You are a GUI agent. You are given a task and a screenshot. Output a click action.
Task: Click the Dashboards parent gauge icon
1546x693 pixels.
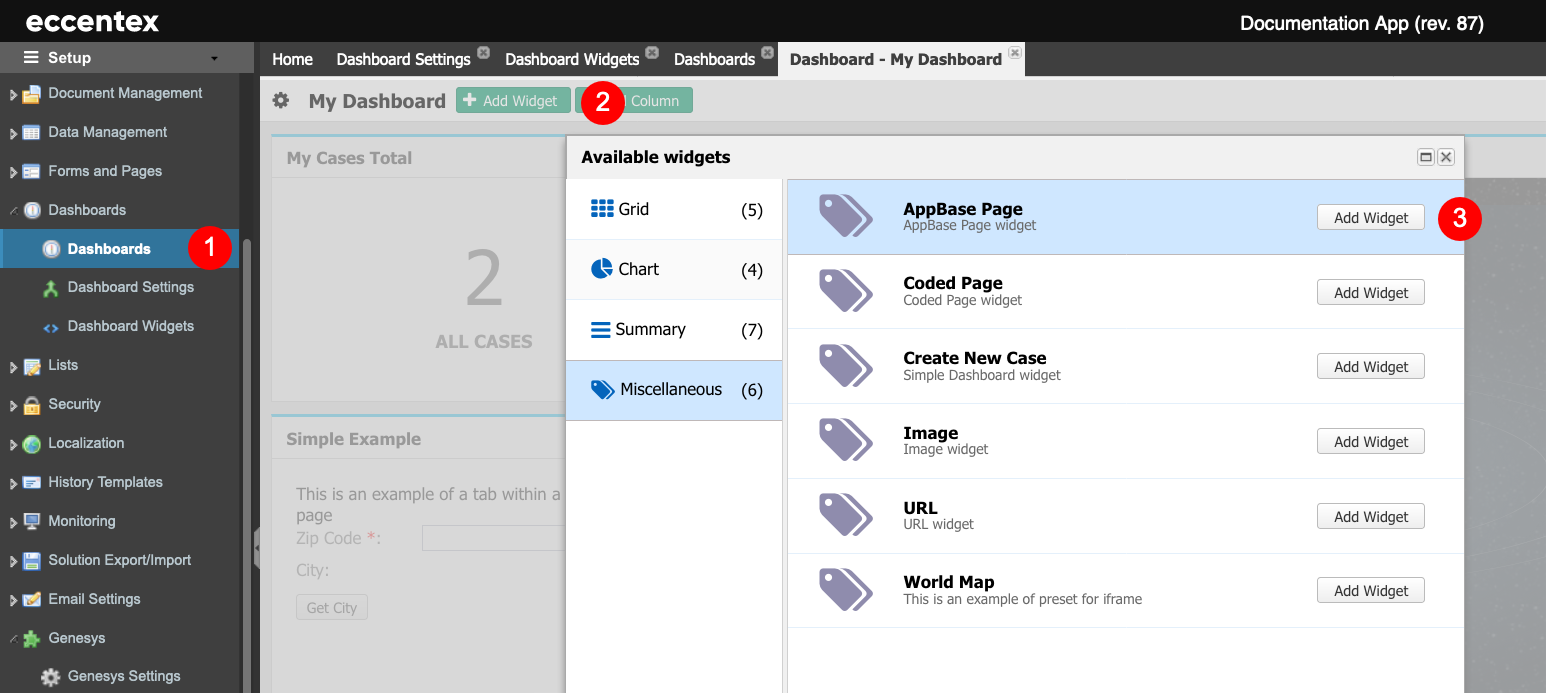tap(32, 211)
